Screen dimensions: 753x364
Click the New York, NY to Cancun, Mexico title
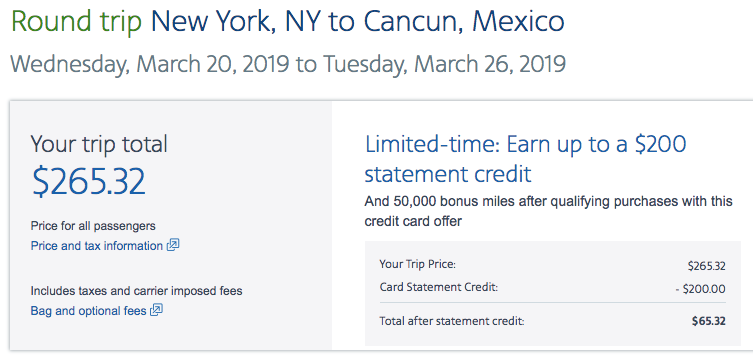pos(358,22)
